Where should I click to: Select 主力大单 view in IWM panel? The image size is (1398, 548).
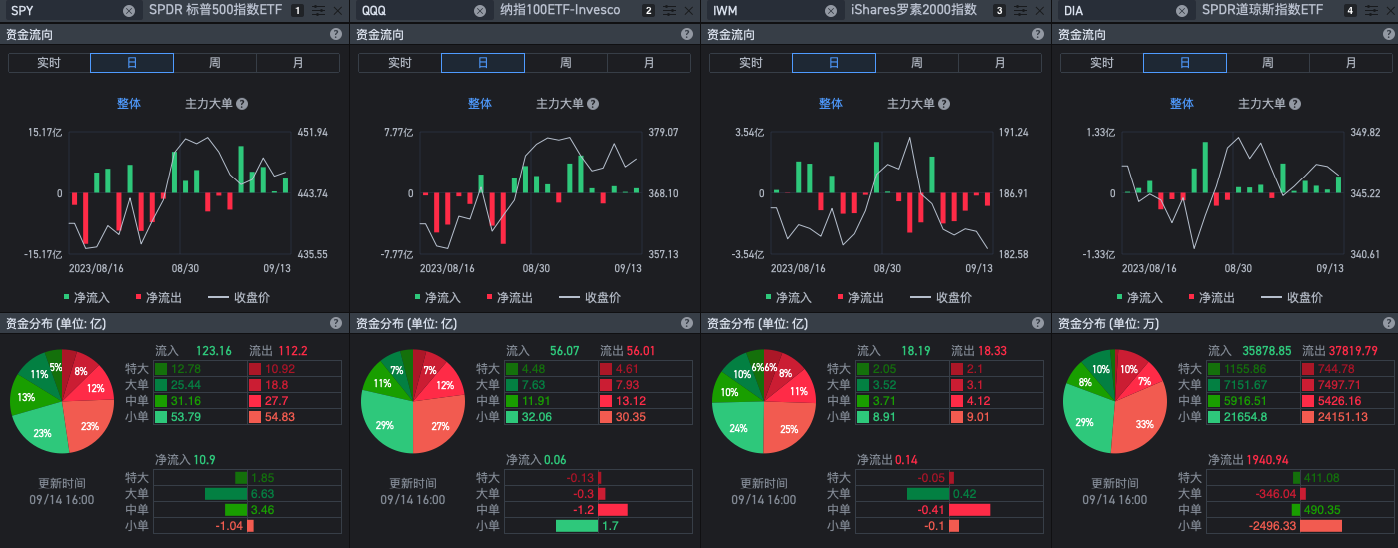click(911, 104)
